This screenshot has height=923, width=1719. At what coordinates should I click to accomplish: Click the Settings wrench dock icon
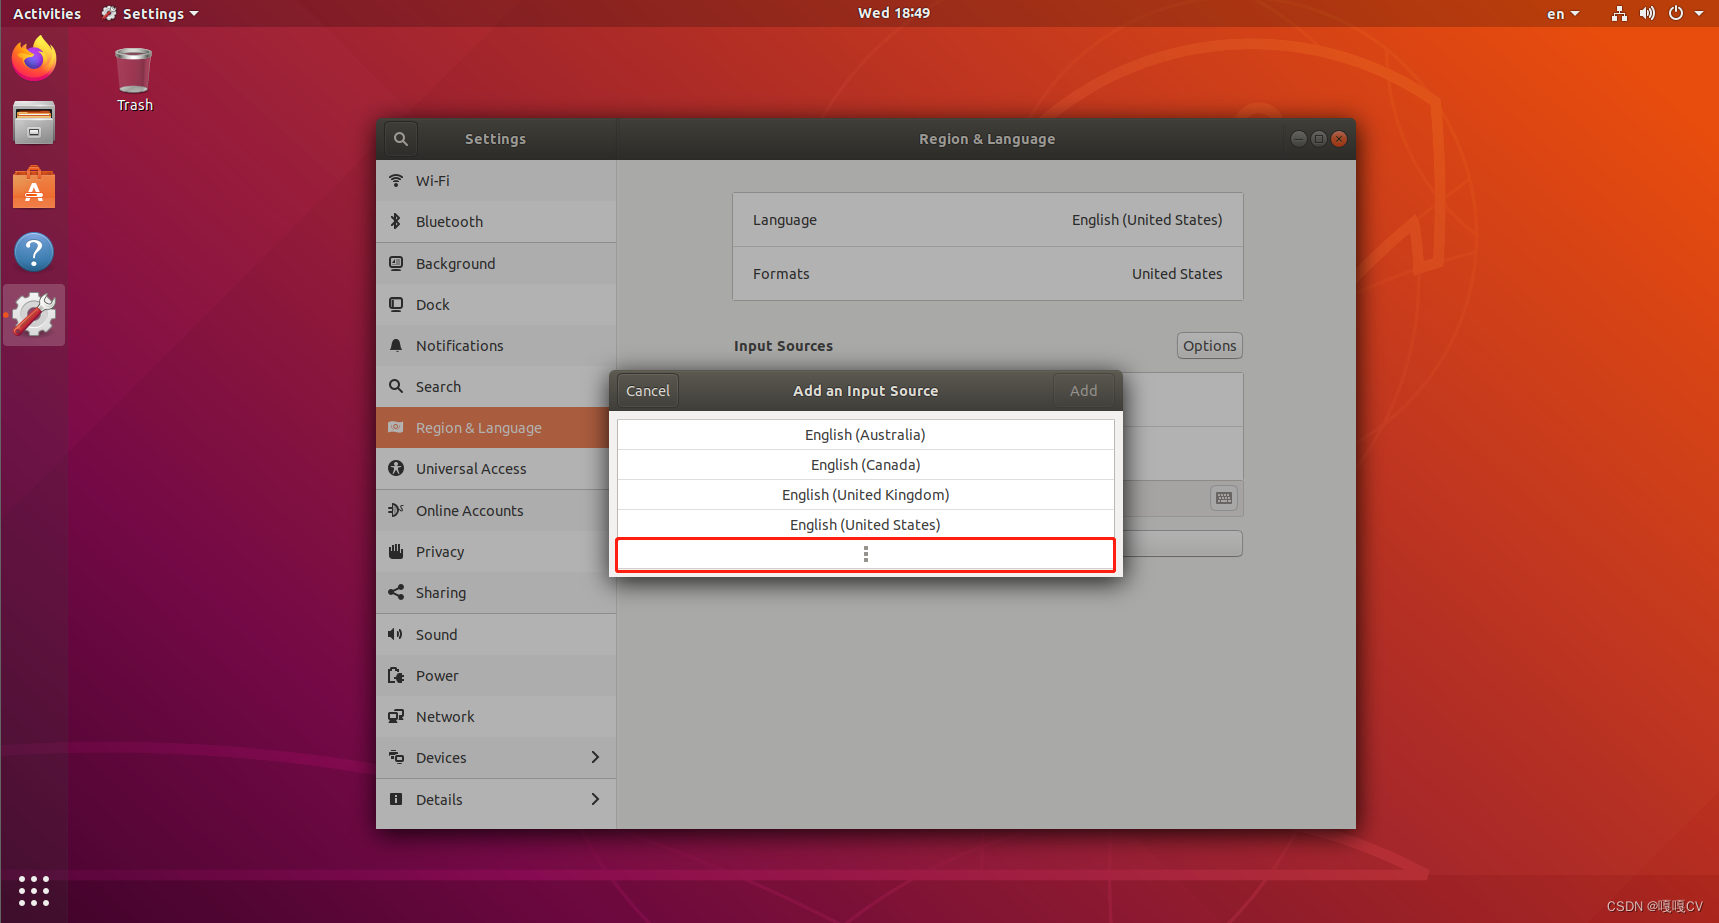[34, 315]
